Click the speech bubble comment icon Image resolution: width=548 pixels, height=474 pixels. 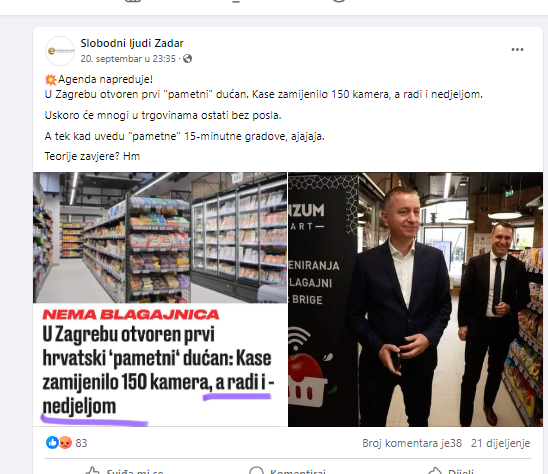point(256,471)
